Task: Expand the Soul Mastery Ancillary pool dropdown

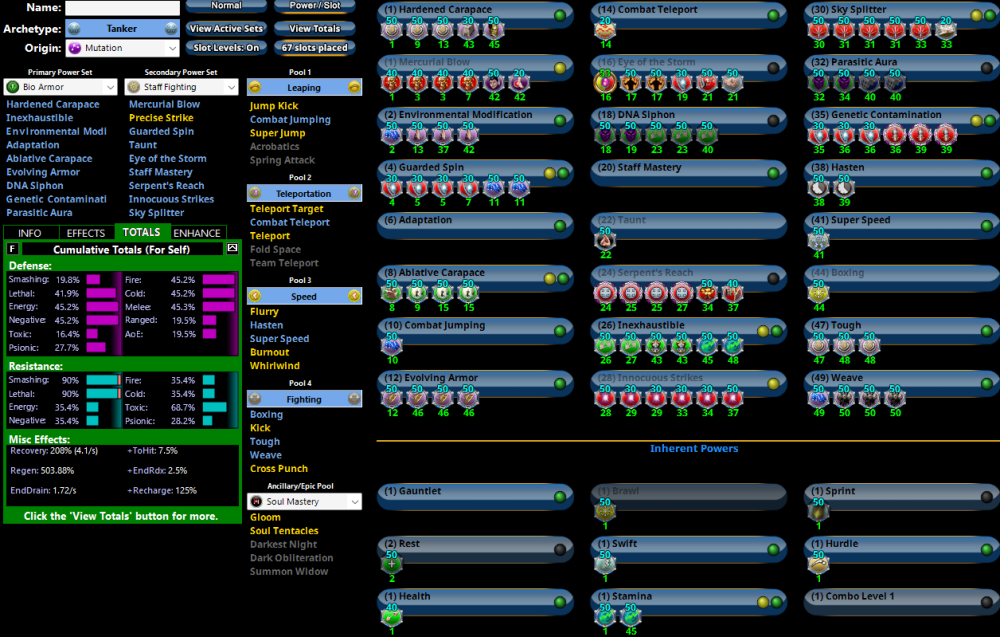Action: [304, 501]
